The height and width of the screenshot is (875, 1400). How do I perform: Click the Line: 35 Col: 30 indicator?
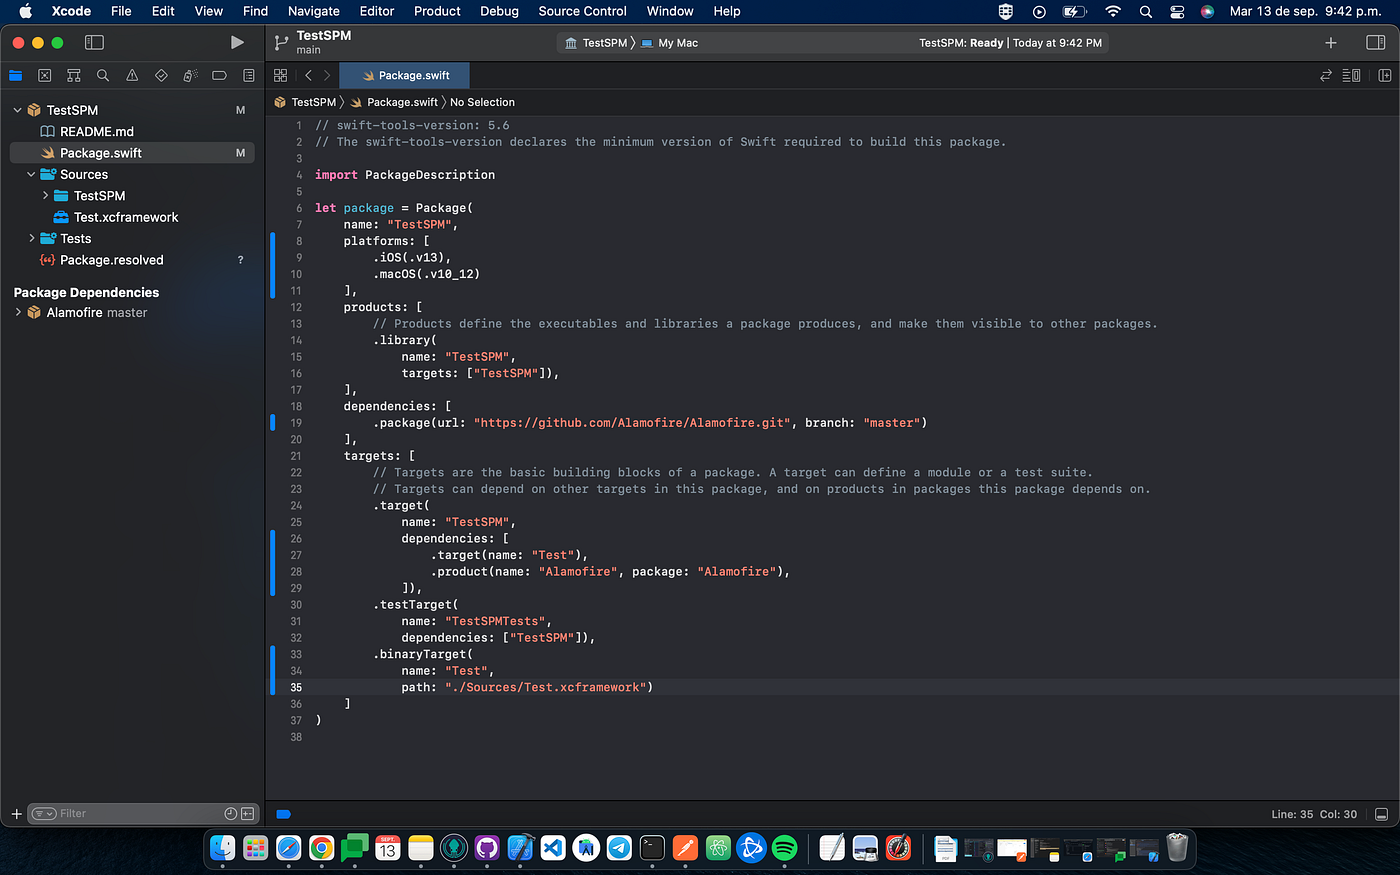pos(1314,814)
